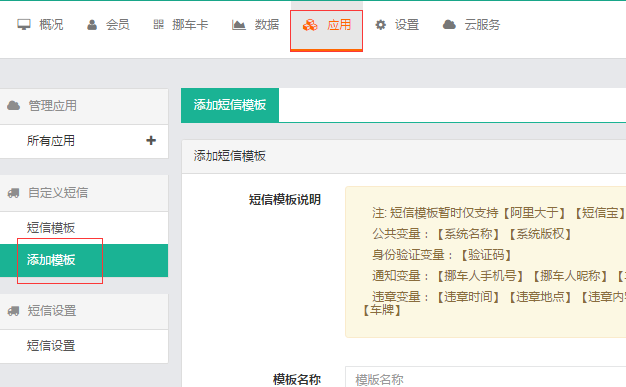The width and height of the screenshot is (626, 387).
Task: Click the cloud icon beside 云服务
Action: point(449,25)
